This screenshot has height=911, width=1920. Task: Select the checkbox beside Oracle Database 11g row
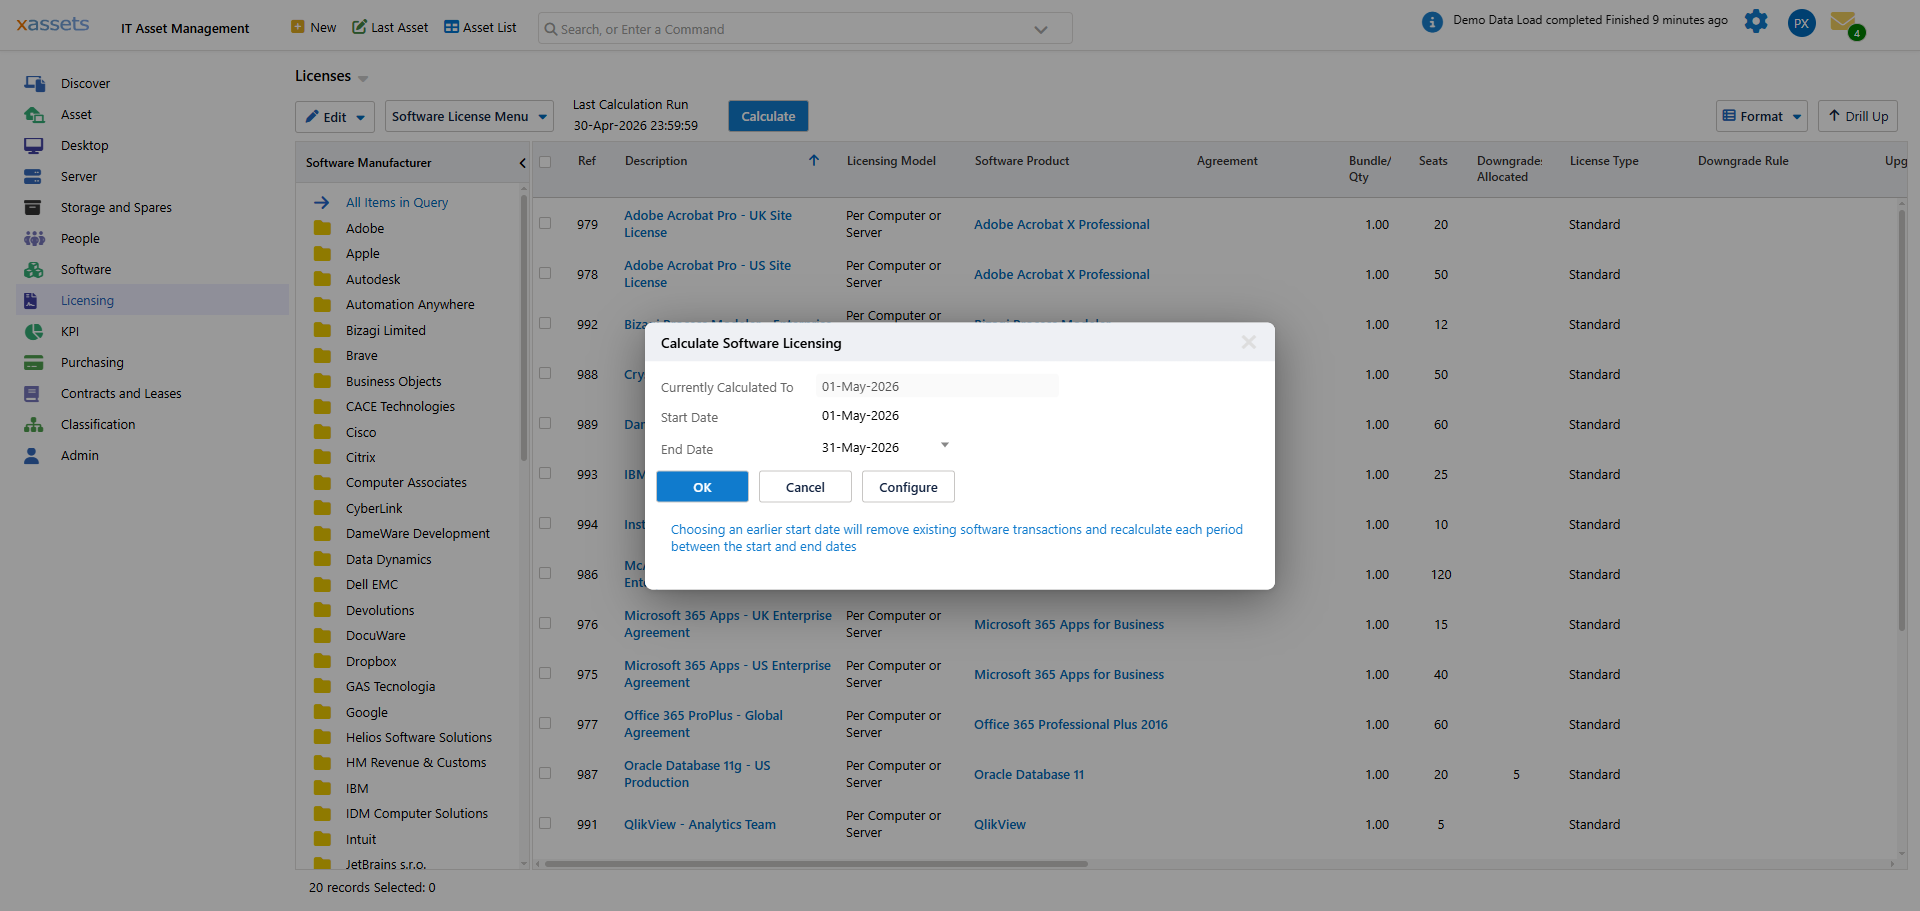pyautogui.click(x=545, y=773)
